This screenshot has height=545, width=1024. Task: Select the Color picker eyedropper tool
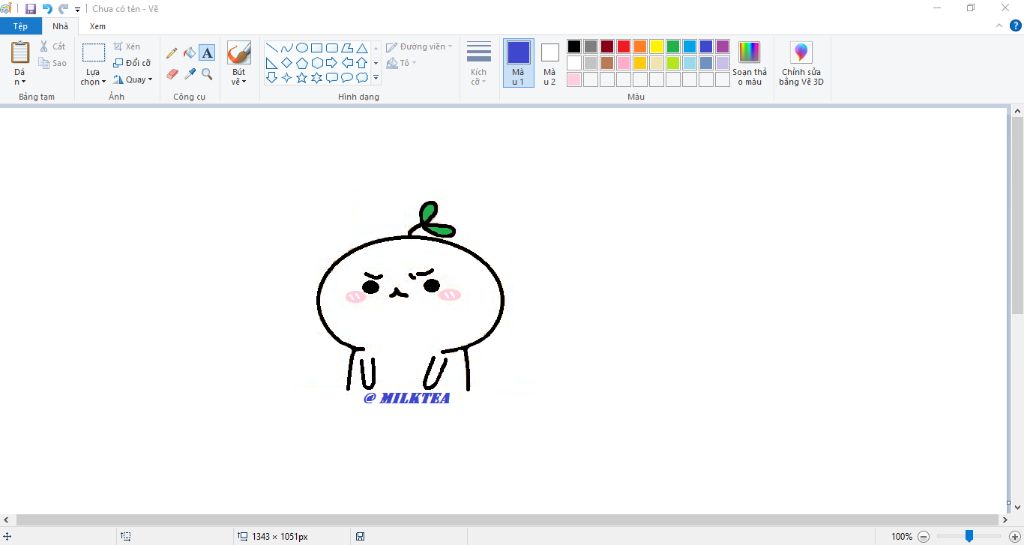click(x=189, y=74)
